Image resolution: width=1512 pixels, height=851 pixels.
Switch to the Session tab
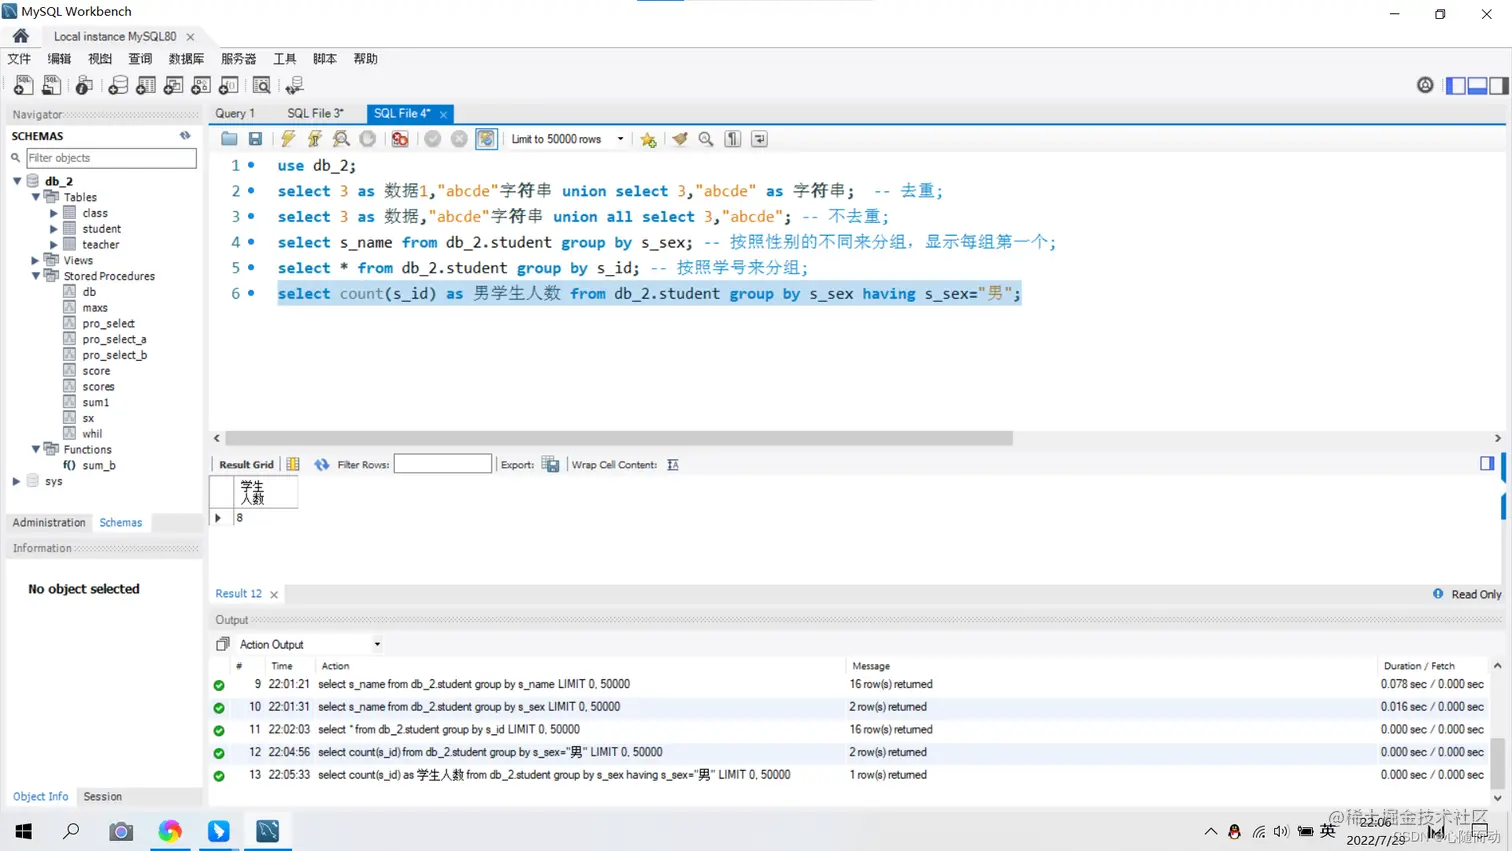[x=102, y=797]
